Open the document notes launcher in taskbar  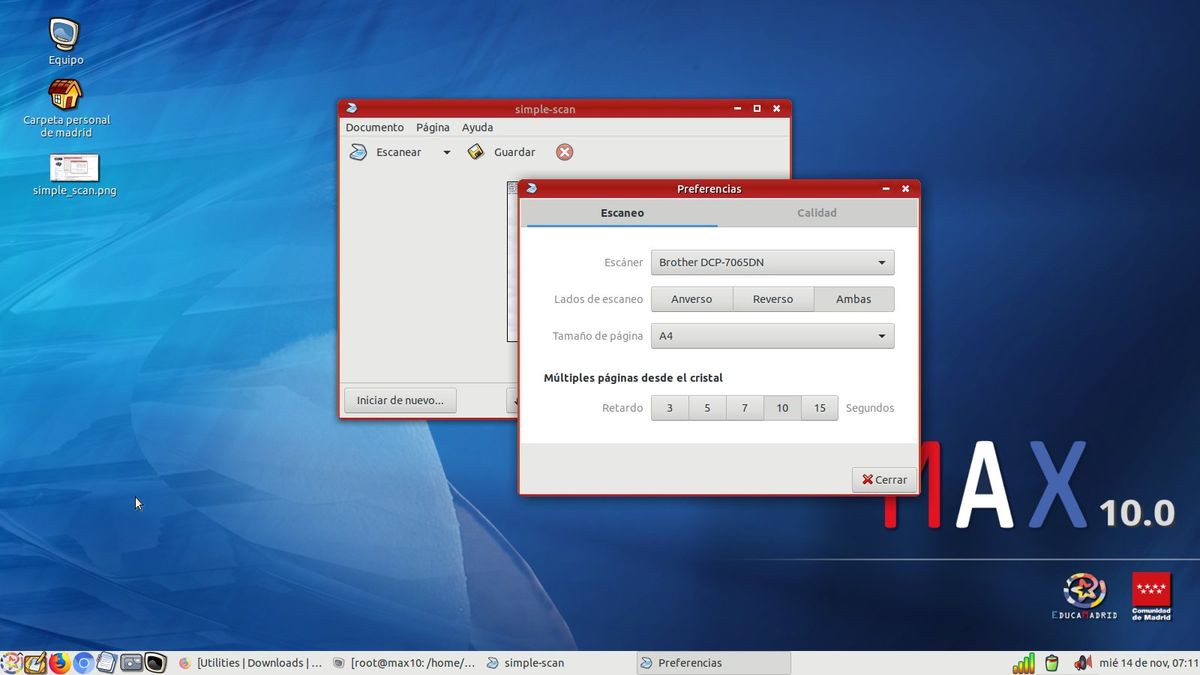coord(107,663)
